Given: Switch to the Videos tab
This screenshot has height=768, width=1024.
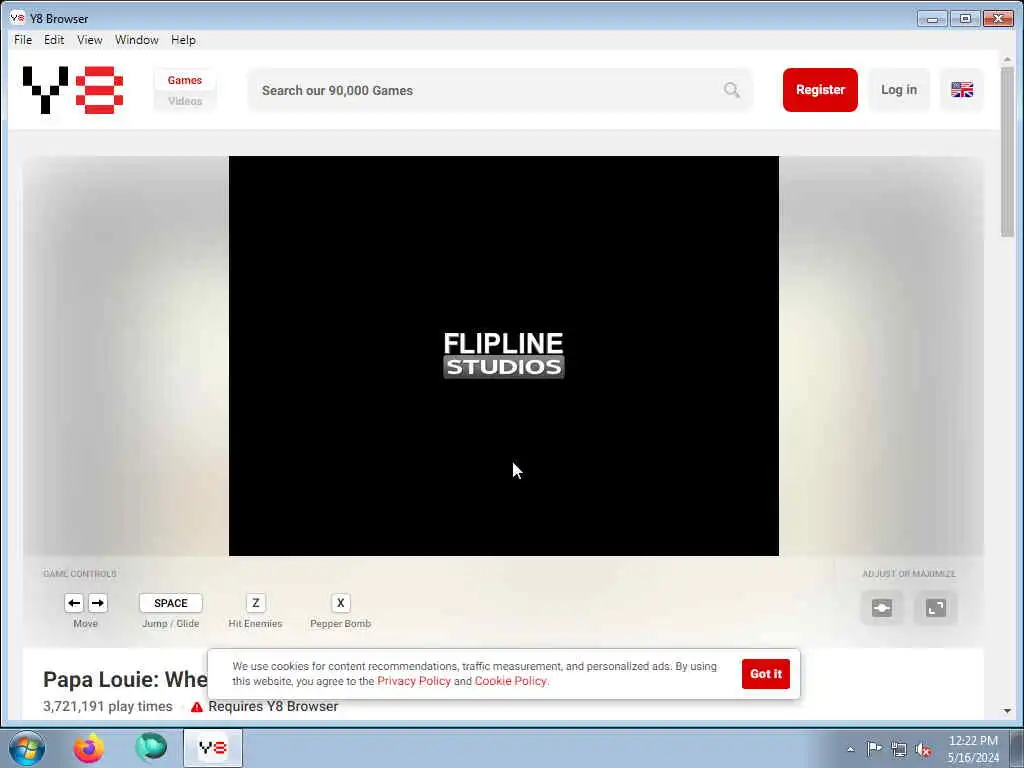Looking at the screenshot, I should click(x=185, y=101).
